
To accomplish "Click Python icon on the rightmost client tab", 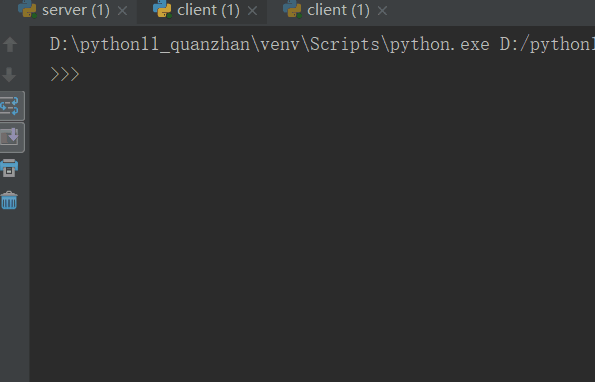I will [x=292, y=9].
